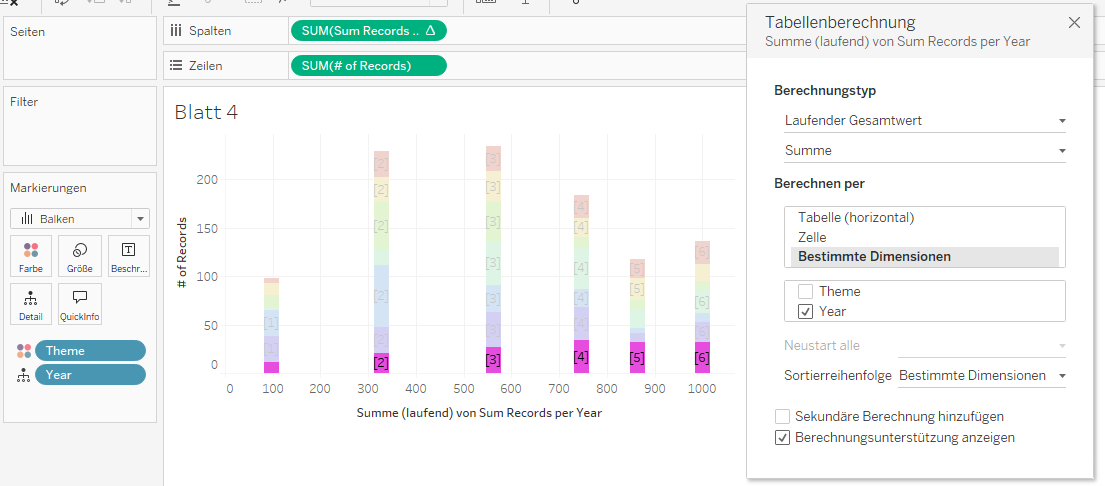Open Sortierreihenfolge Bestimmte Dimensionen dropdown
Viewport: 1105px width, 486px height.
981,376
